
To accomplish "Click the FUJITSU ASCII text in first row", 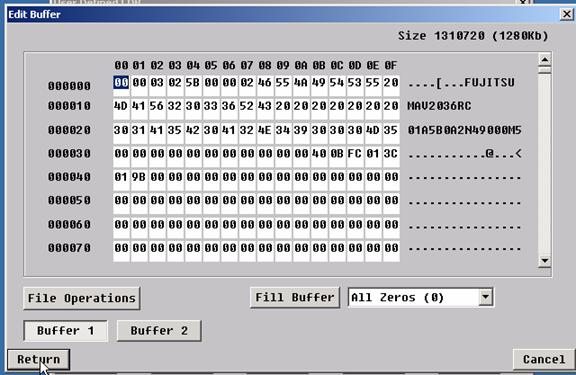I will click(x=489, y=83).
